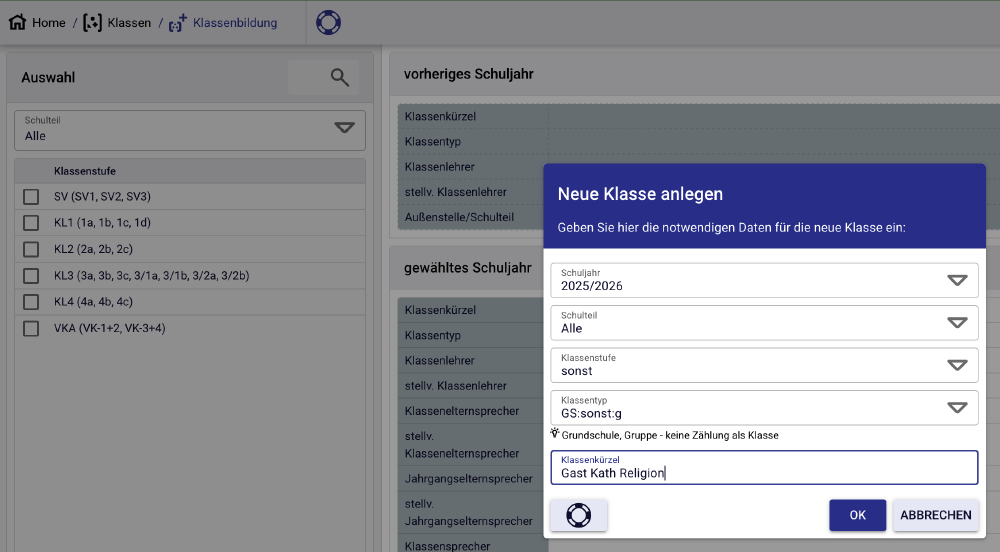Open the help lifebuoy icon in top bar

(328, 22)
